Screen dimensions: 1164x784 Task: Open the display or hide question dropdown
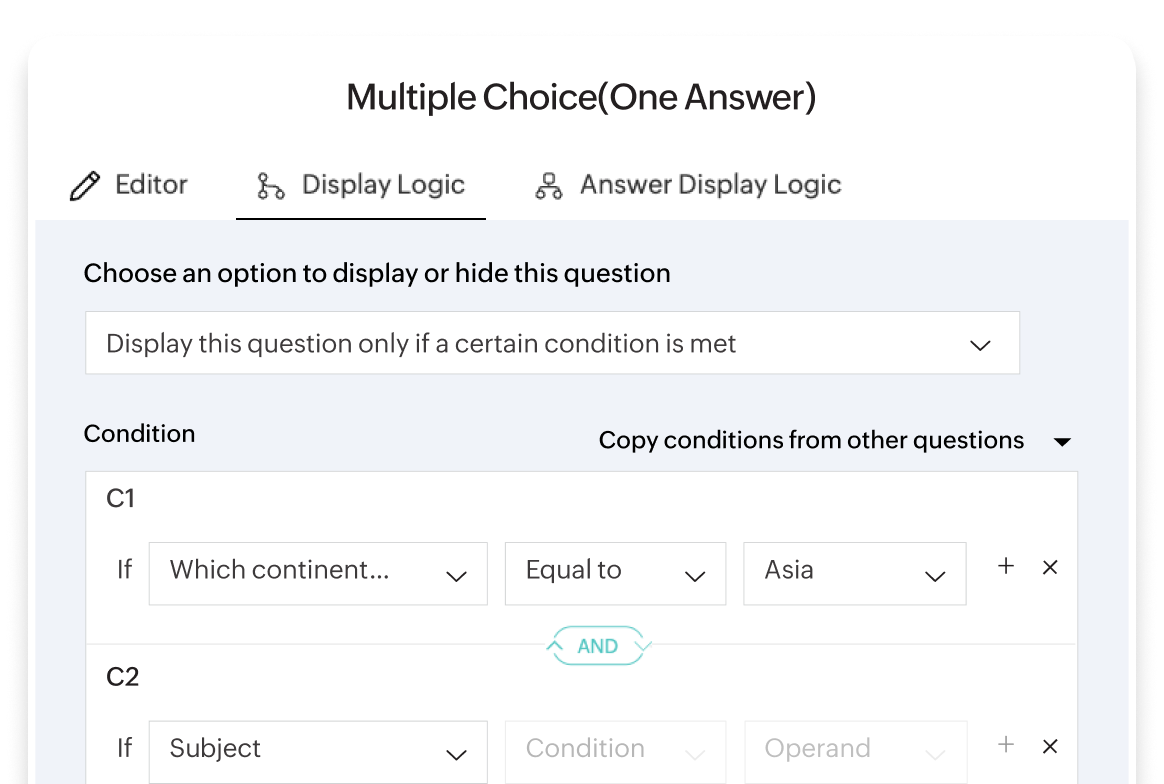[552, 343]
